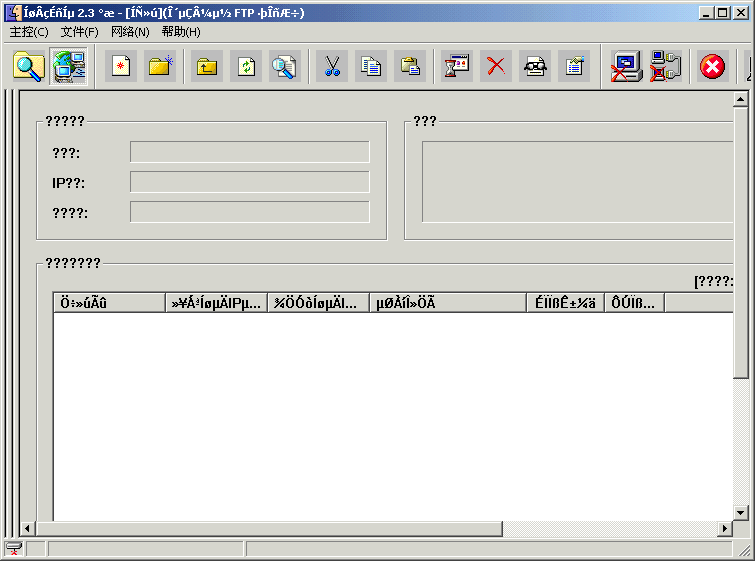Click the round red stop icon
Screen dimensions: 755x561
(x=711, y=67)
